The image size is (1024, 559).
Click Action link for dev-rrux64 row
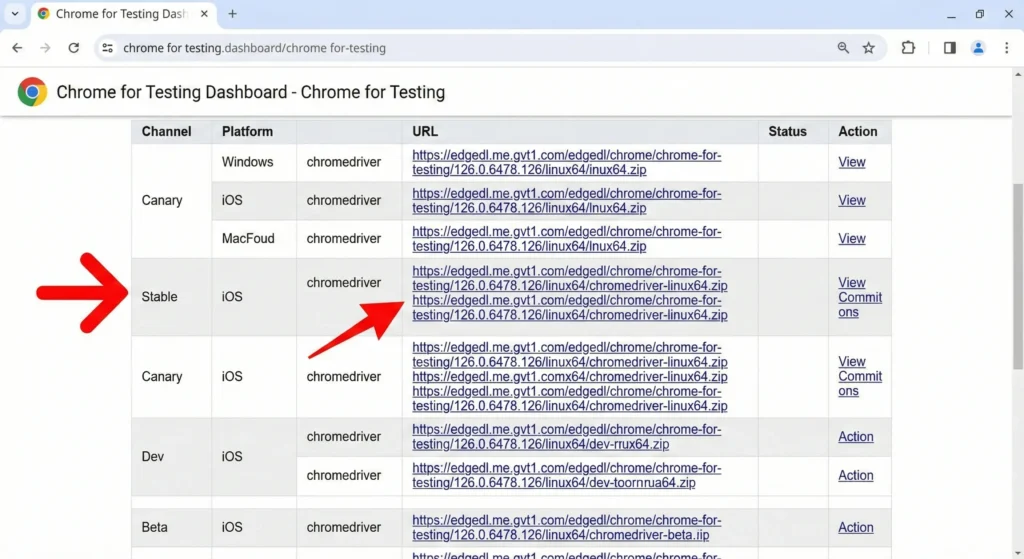856,436
